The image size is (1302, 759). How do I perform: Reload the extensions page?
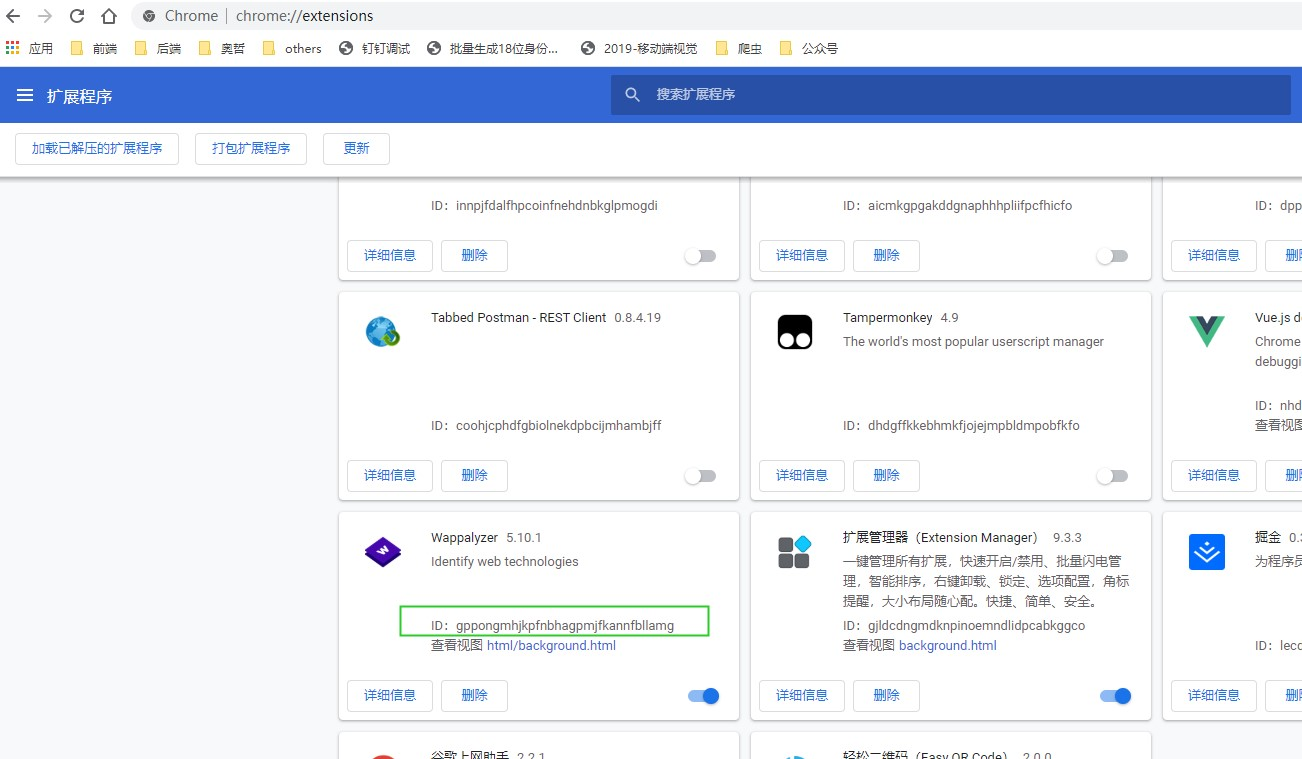(77, 16)
